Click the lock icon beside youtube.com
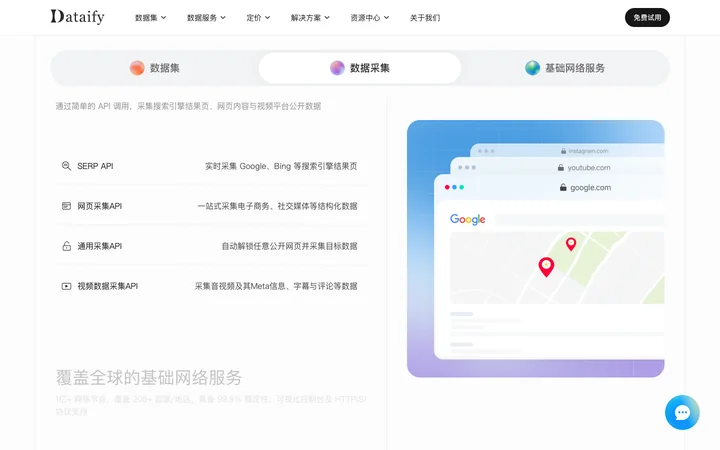Viewport: 720px width, 450px height. tap(561, 168)
